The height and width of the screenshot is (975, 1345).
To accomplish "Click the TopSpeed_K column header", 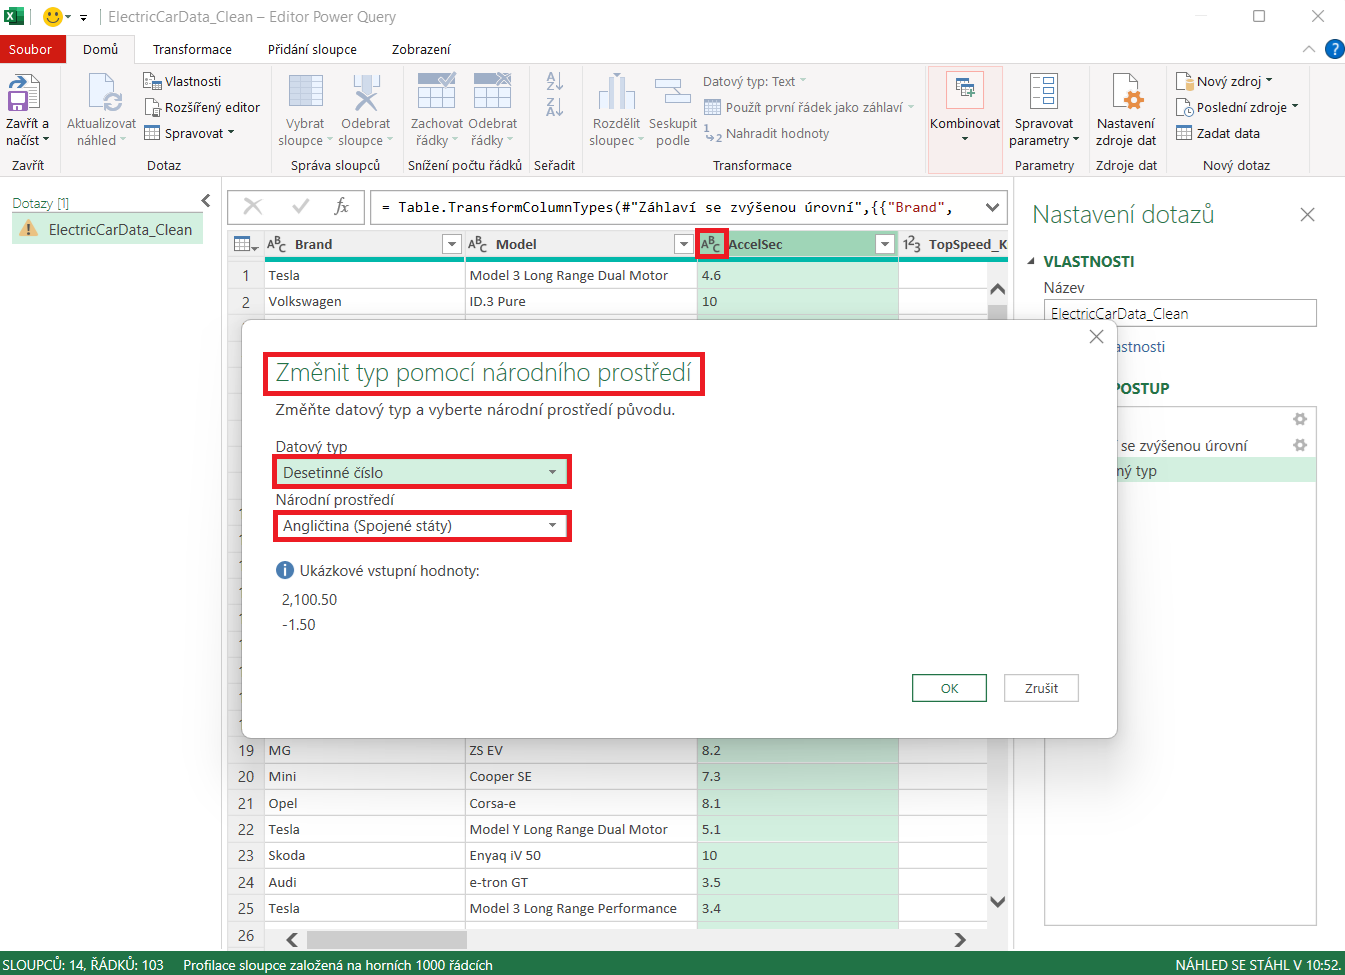I will (x=954, y=244).
